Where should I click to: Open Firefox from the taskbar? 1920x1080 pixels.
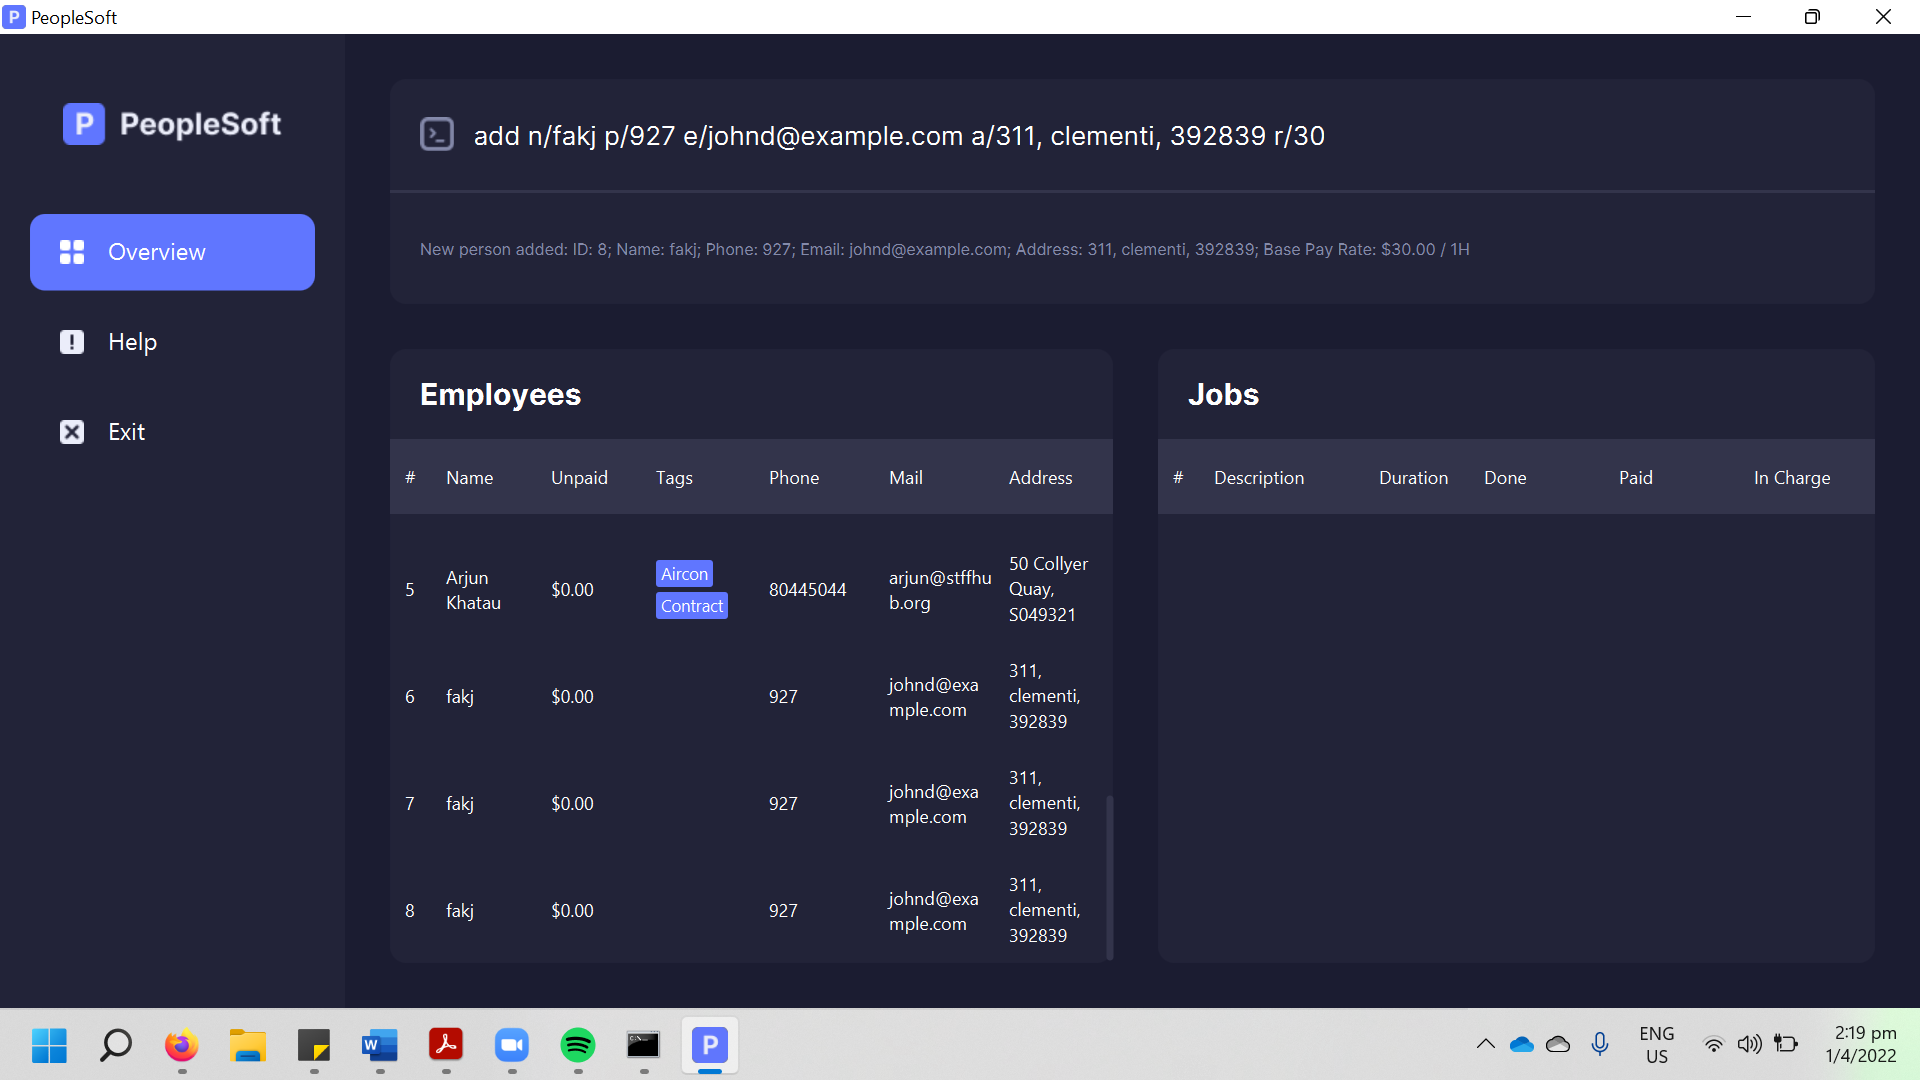tap(181, 1046)
